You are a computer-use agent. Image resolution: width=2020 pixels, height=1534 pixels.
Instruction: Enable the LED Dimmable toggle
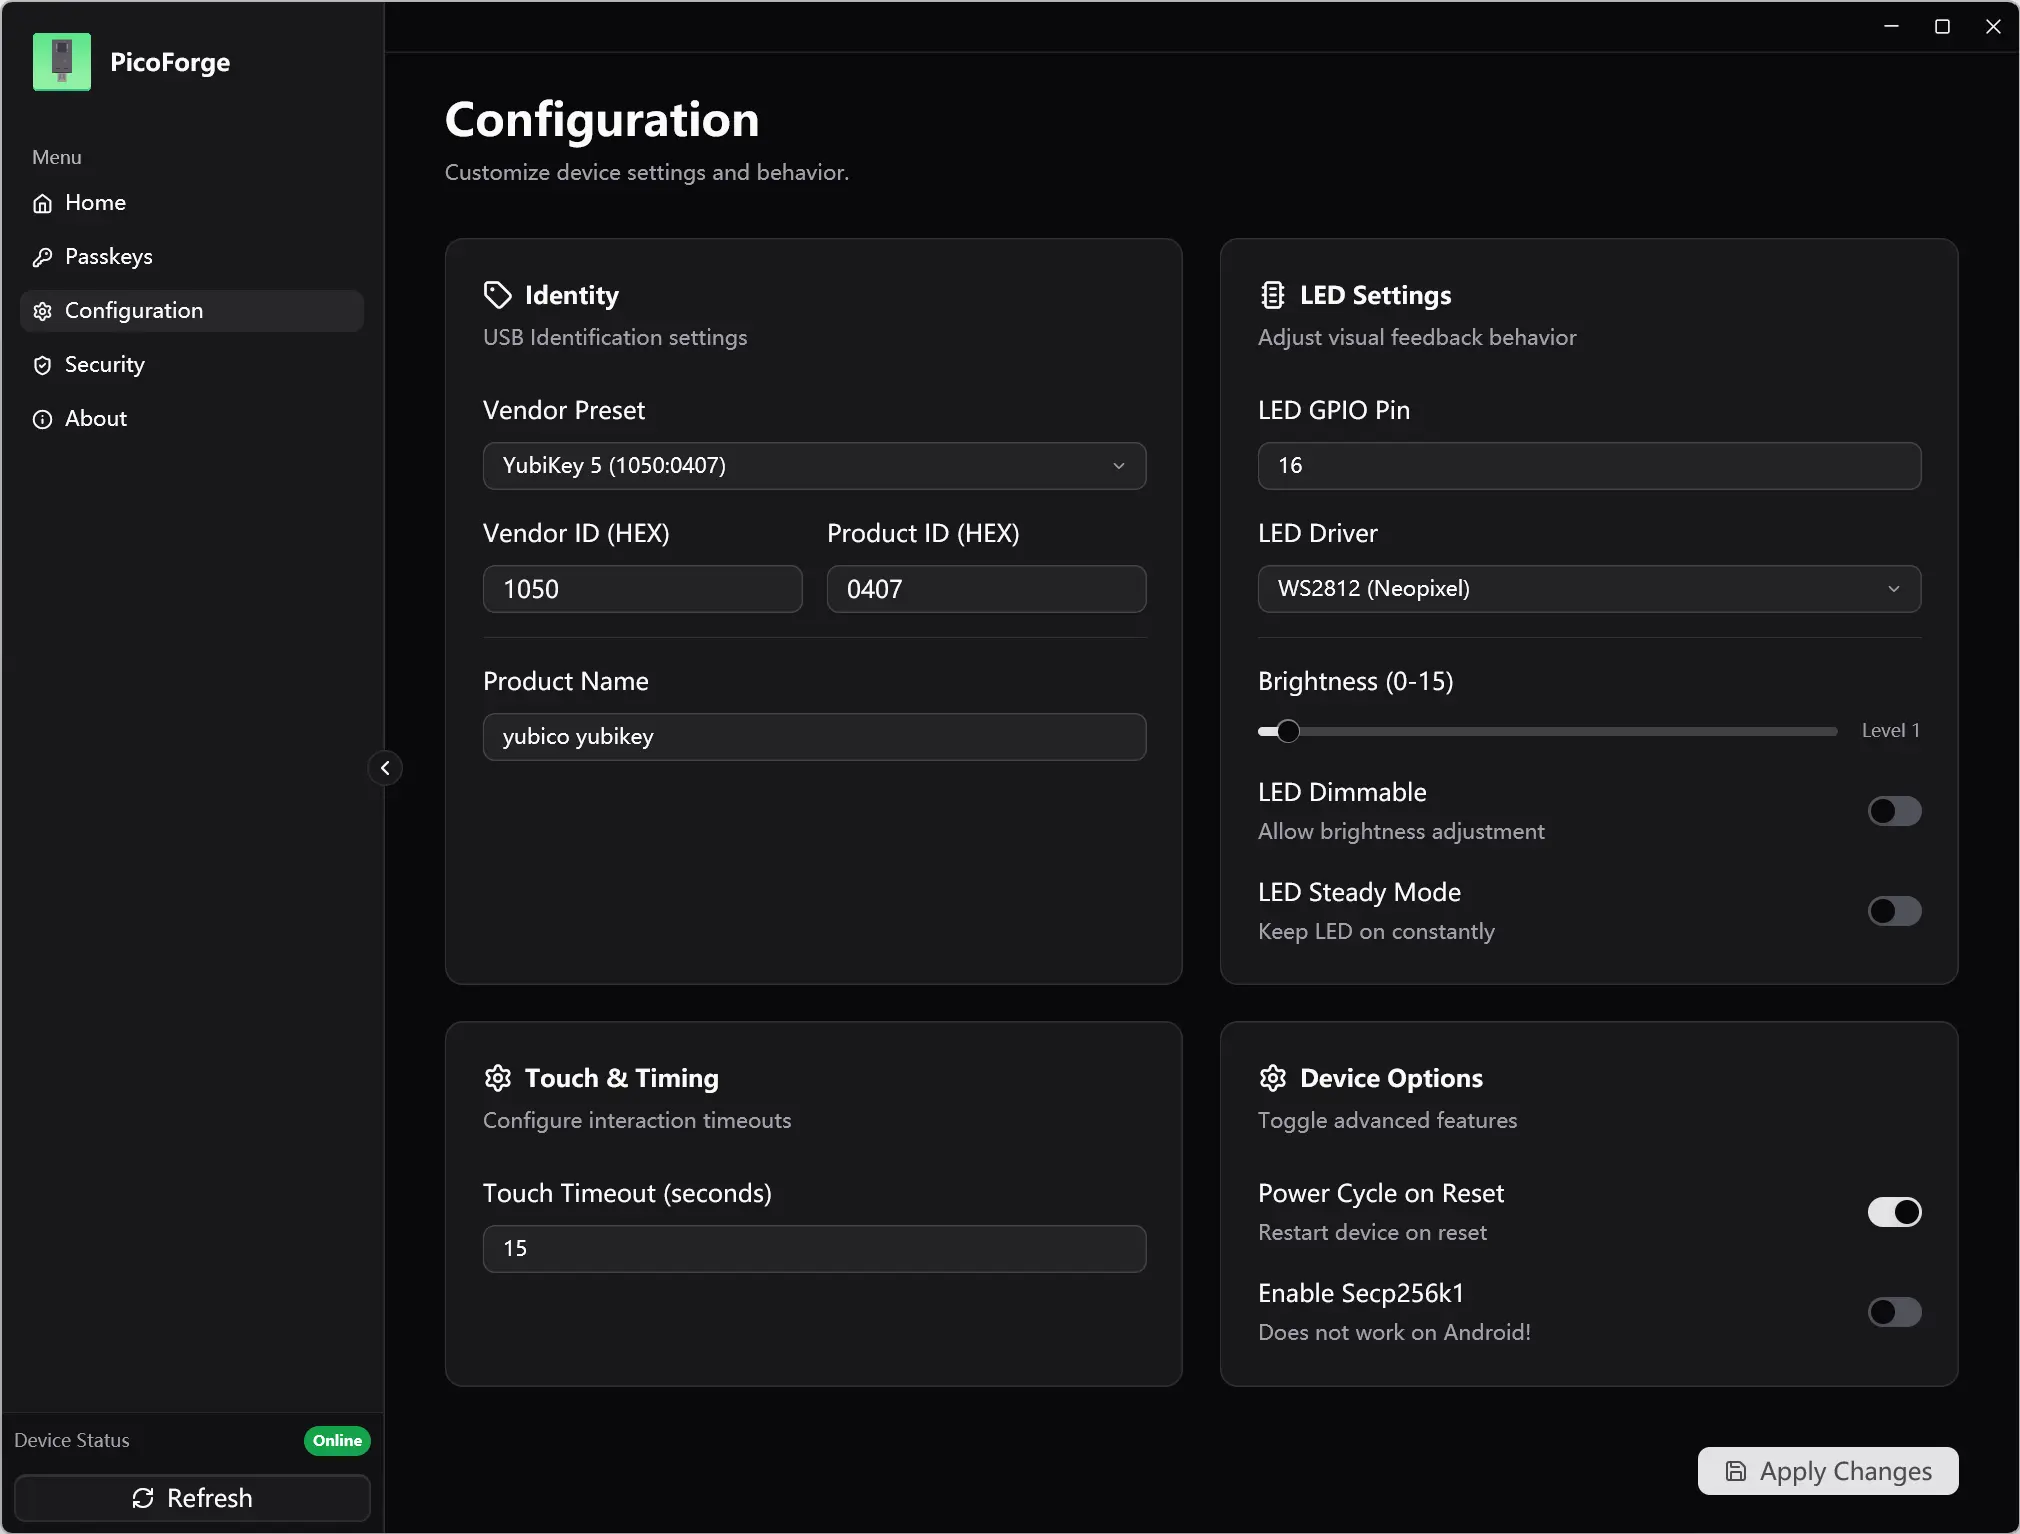tap(1894, 811)
